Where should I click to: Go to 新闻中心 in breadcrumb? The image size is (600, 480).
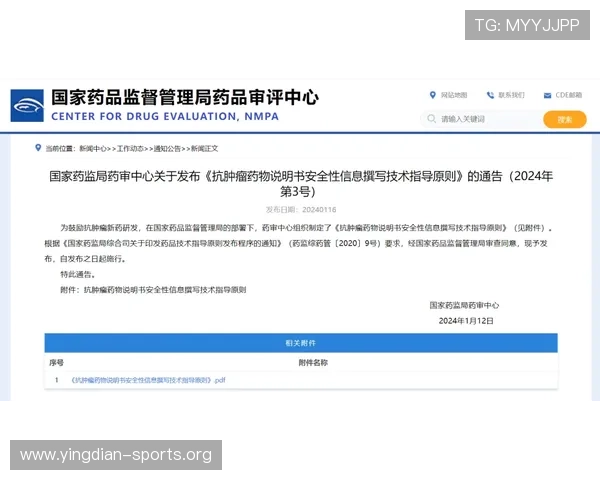point(93,149)
